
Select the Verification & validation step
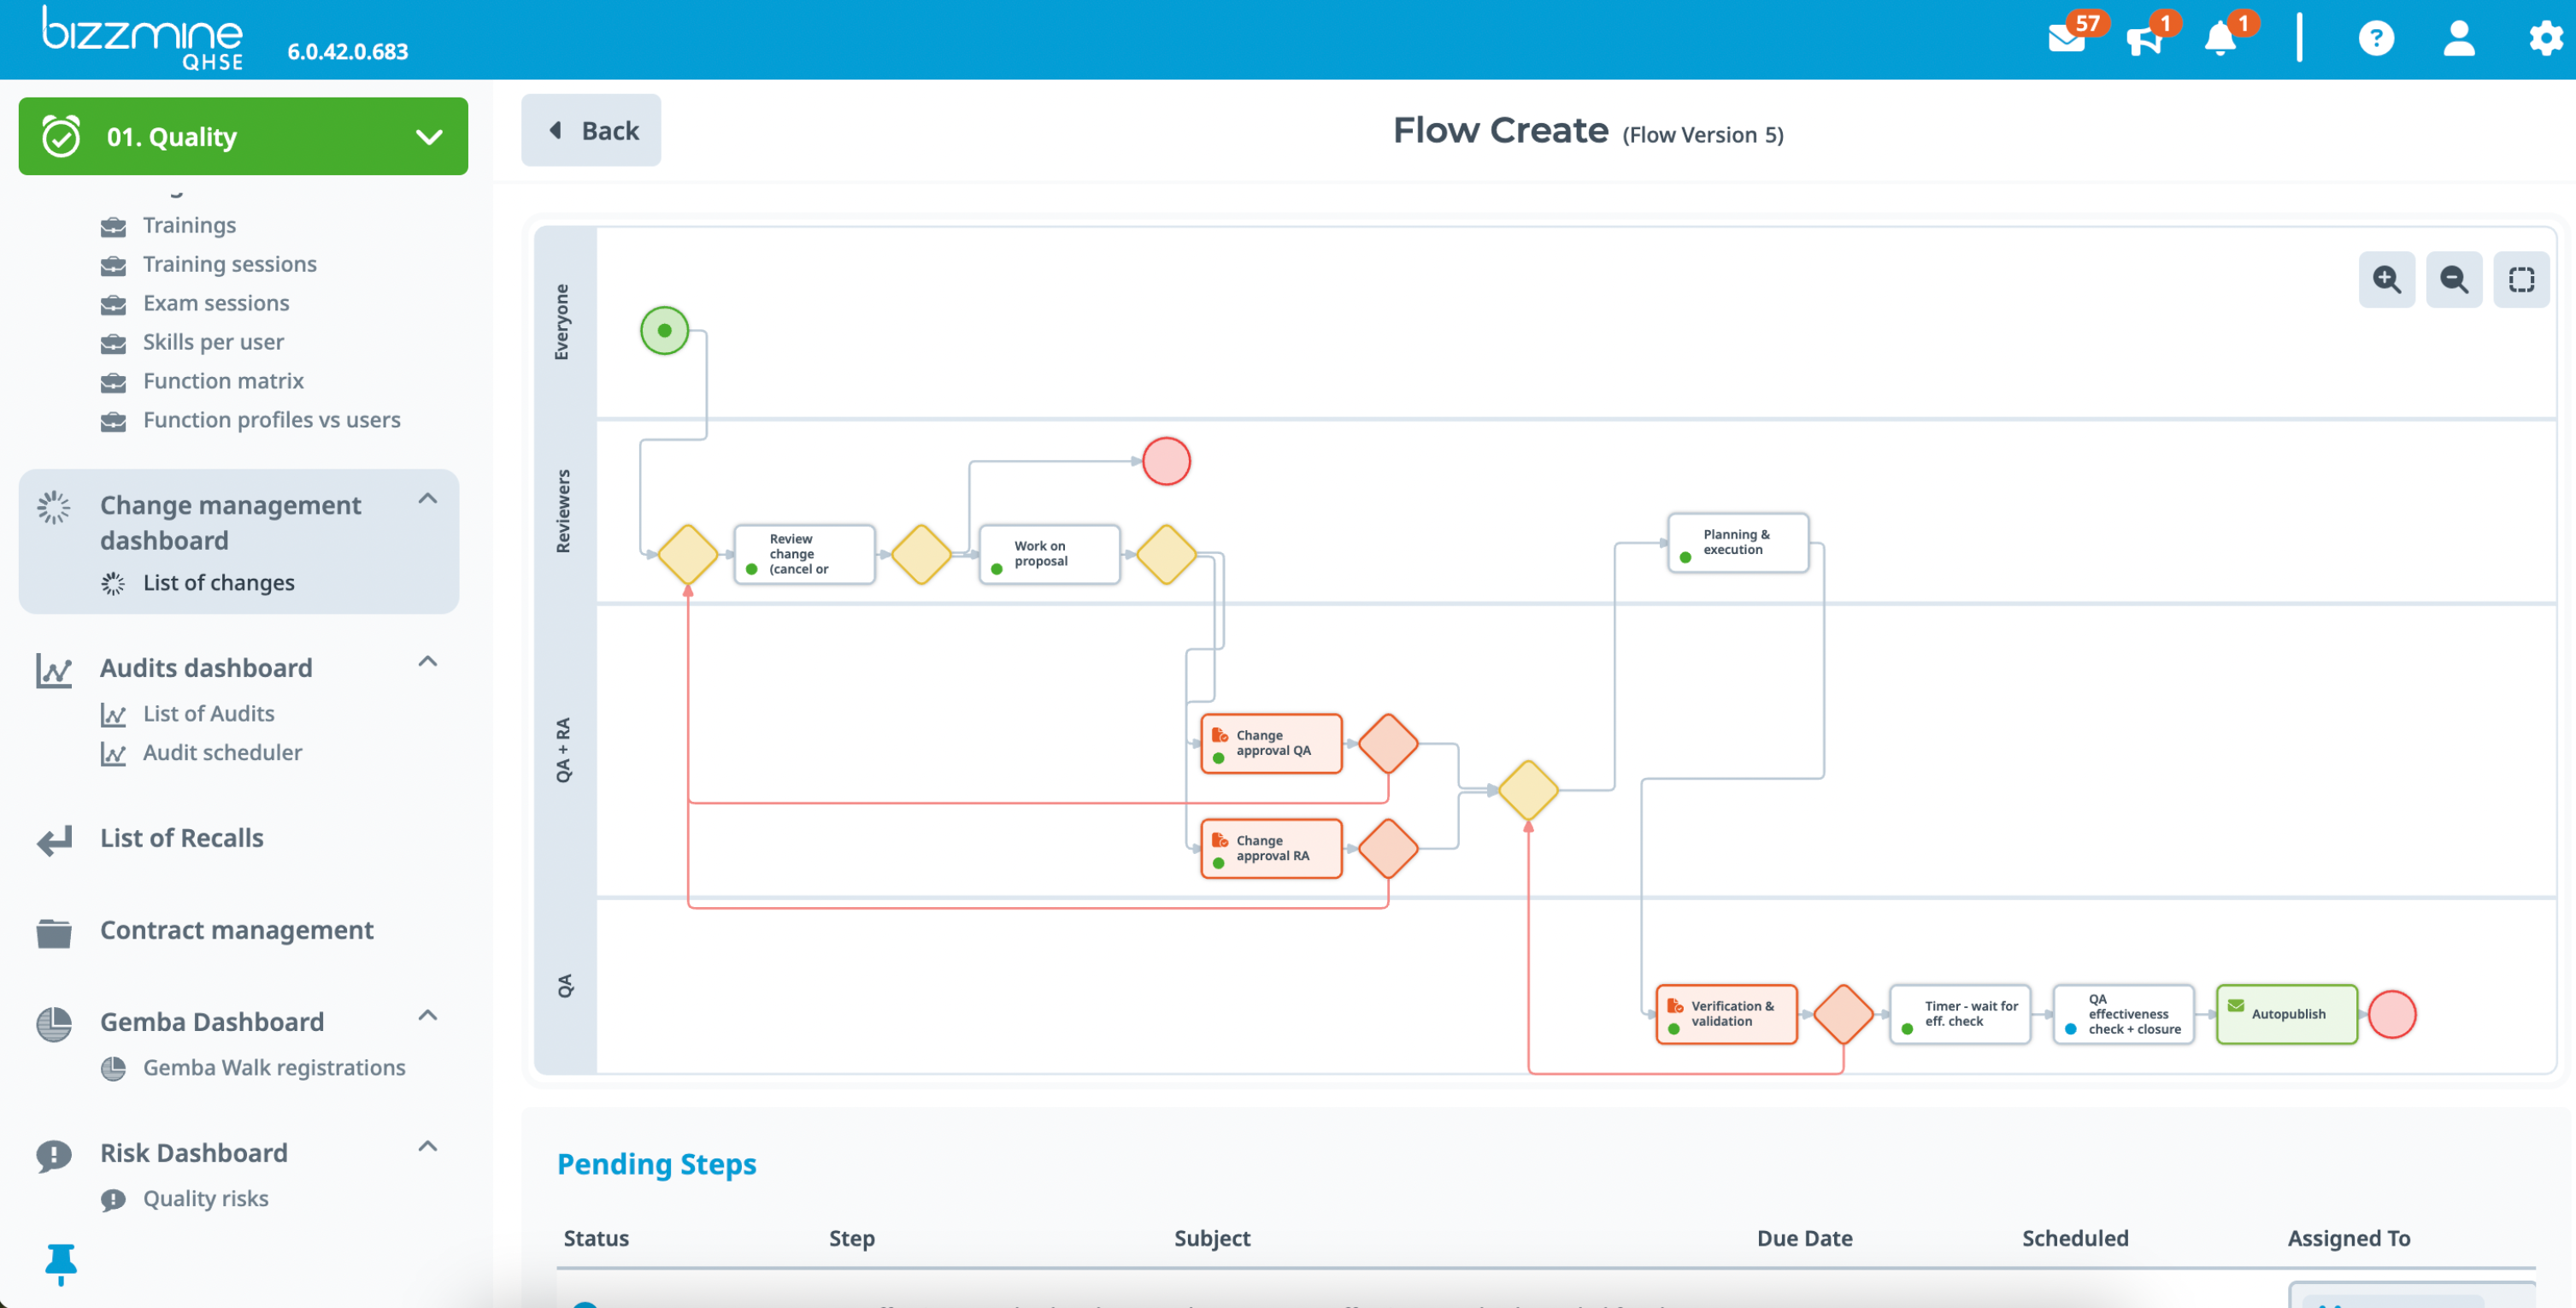(1726, 1014)
